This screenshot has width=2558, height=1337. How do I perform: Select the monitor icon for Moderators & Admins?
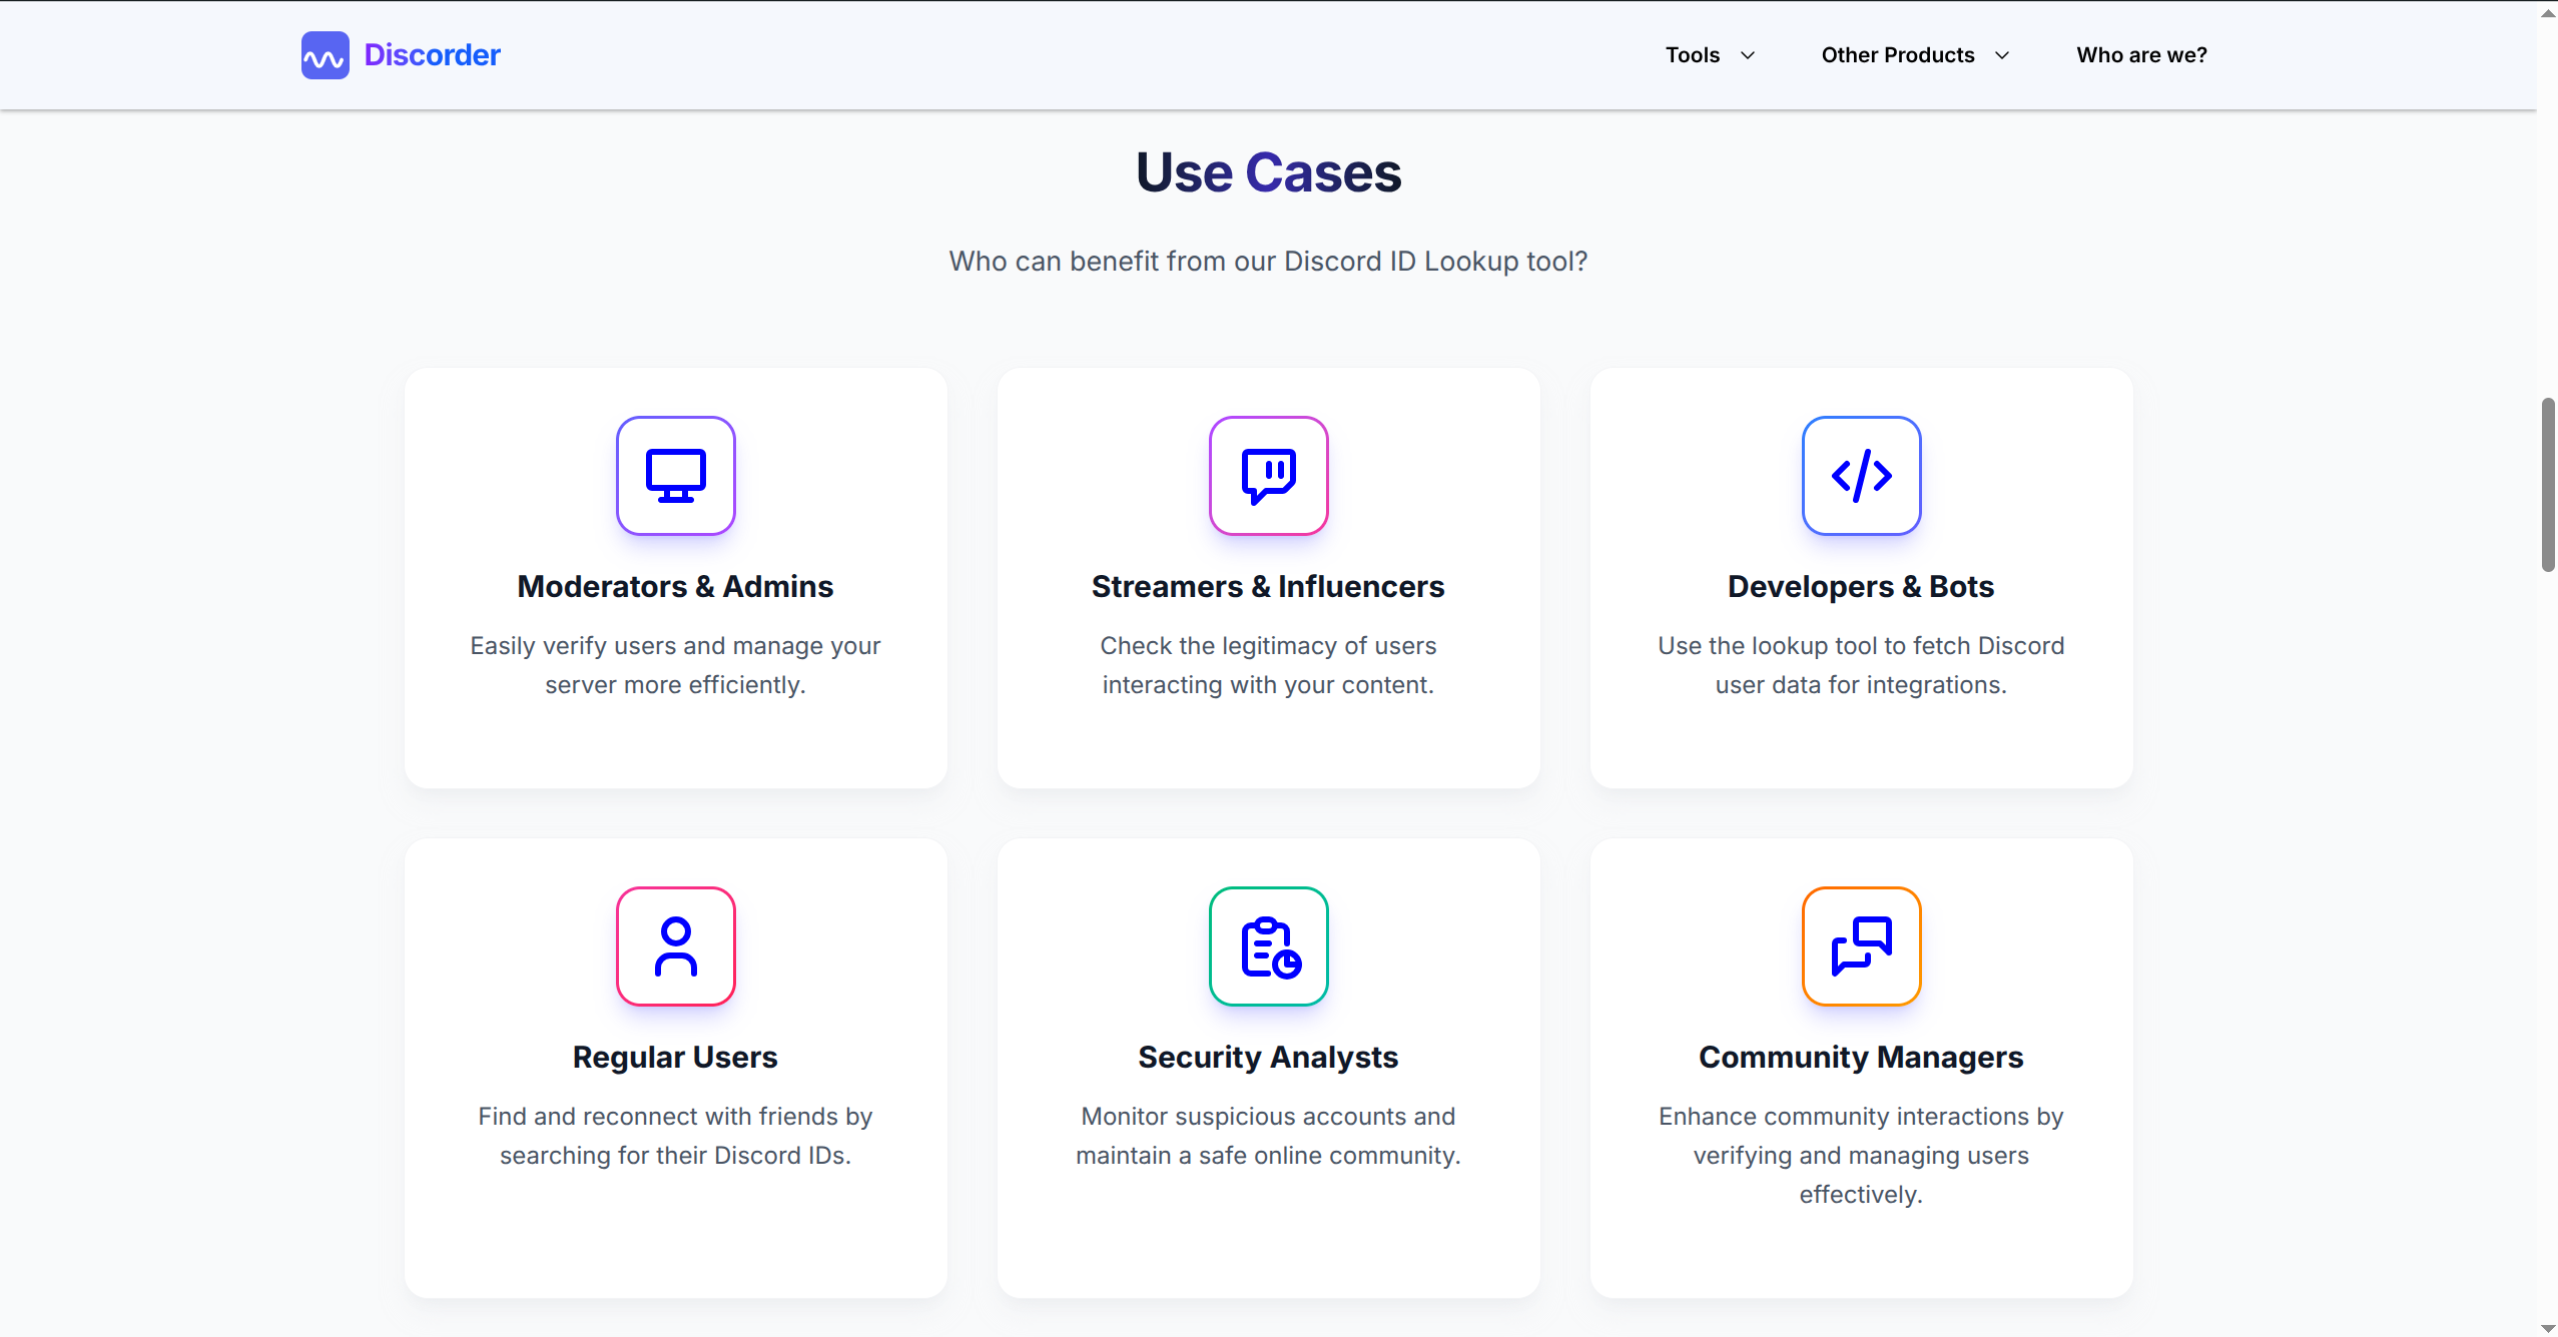pyautogui.click(x=676, y=475)
